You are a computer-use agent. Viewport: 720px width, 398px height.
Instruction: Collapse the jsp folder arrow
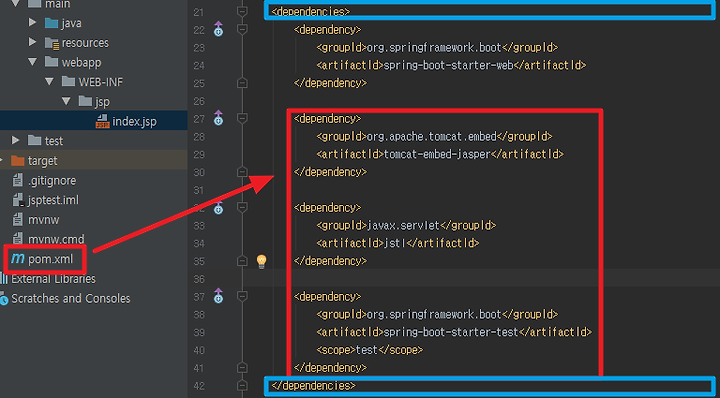(x=66, y=101)
